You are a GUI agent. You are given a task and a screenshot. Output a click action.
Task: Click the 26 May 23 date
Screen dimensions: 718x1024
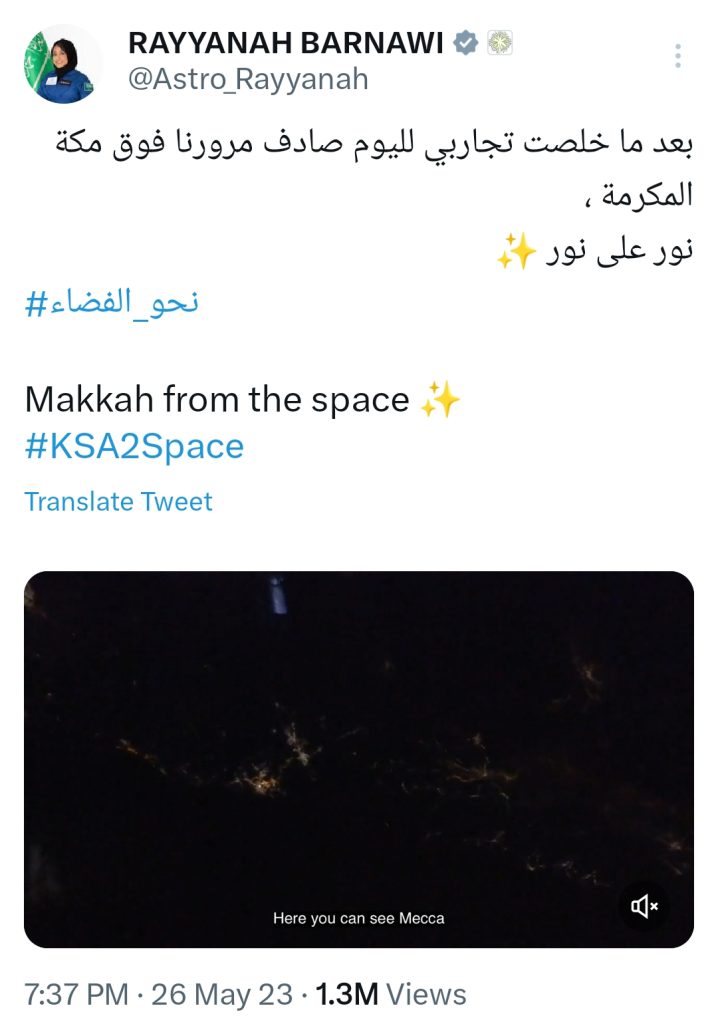(x=221, y=995)
